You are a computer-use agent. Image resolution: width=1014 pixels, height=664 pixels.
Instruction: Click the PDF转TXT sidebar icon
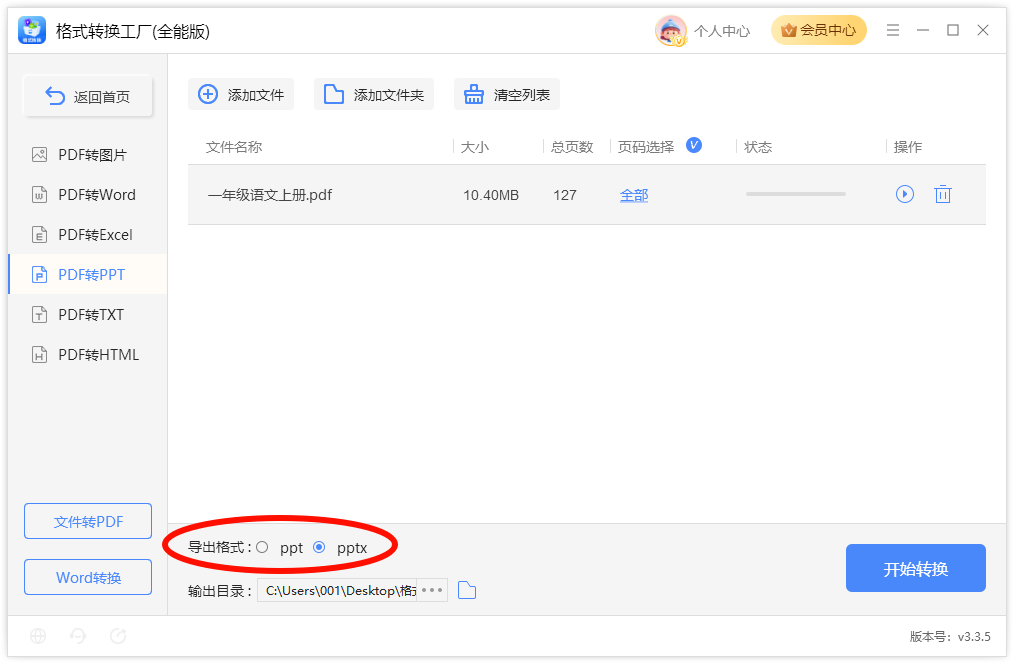[39, 315]
